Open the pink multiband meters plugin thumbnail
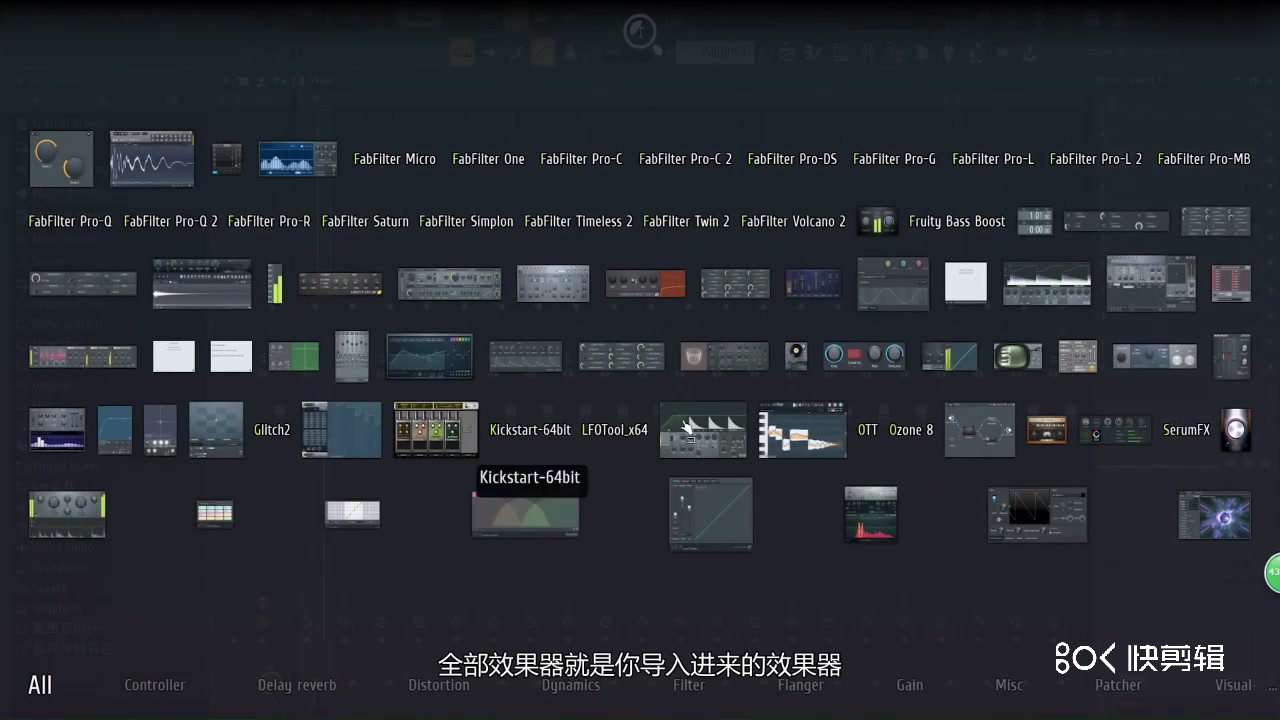The width and height of the screenshot is (1280, 720). tap(83, 357)
